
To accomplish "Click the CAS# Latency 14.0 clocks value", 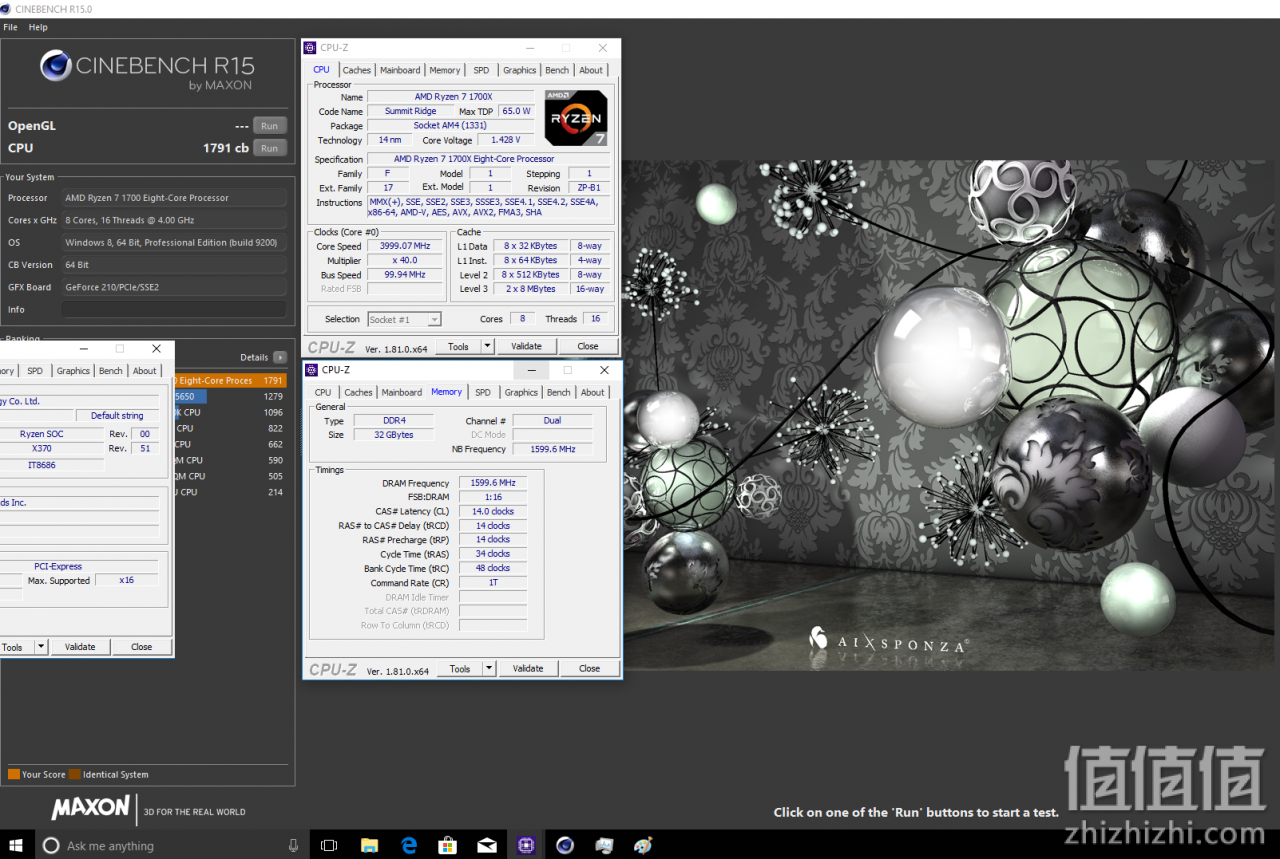I will pos(493,511).
